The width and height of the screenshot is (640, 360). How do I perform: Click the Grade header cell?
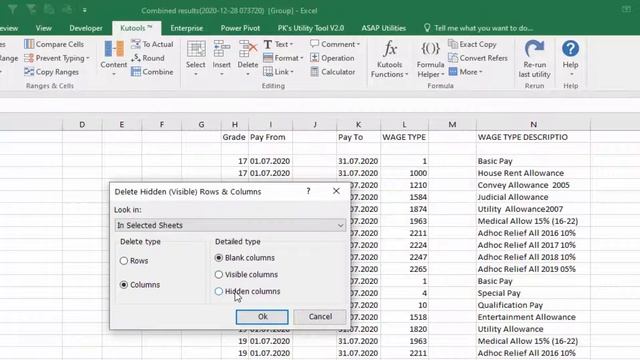tap(234, 137)
